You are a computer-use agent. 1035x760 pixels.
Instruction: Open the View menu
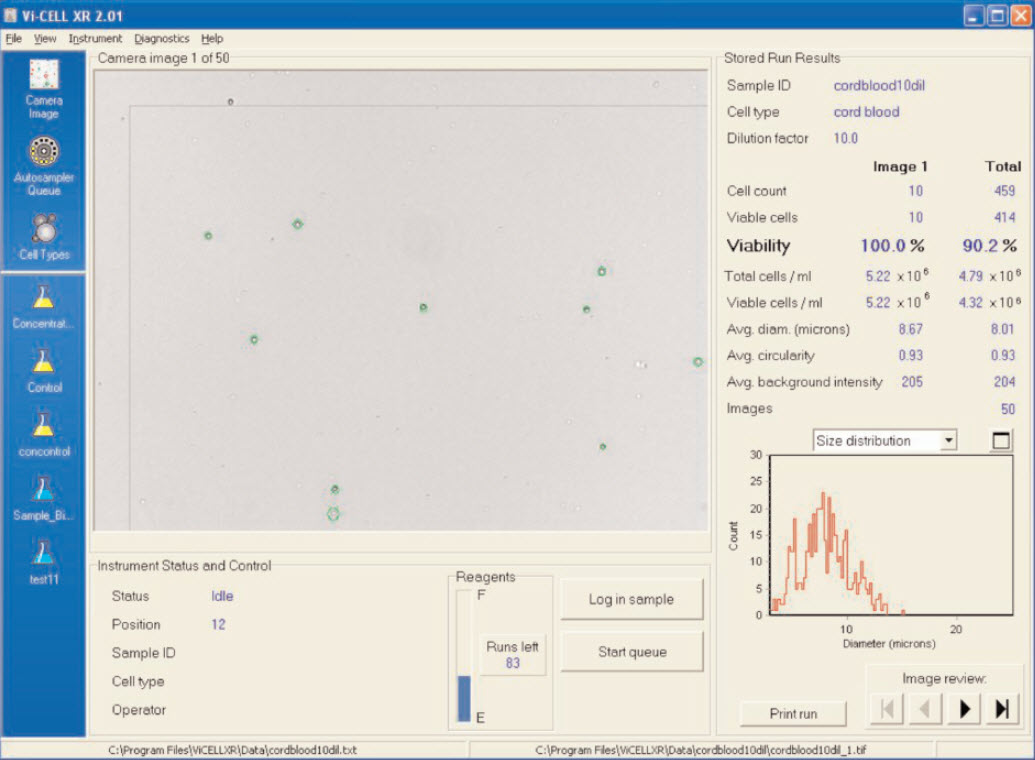pyautogui.click(x=45, y=38)
